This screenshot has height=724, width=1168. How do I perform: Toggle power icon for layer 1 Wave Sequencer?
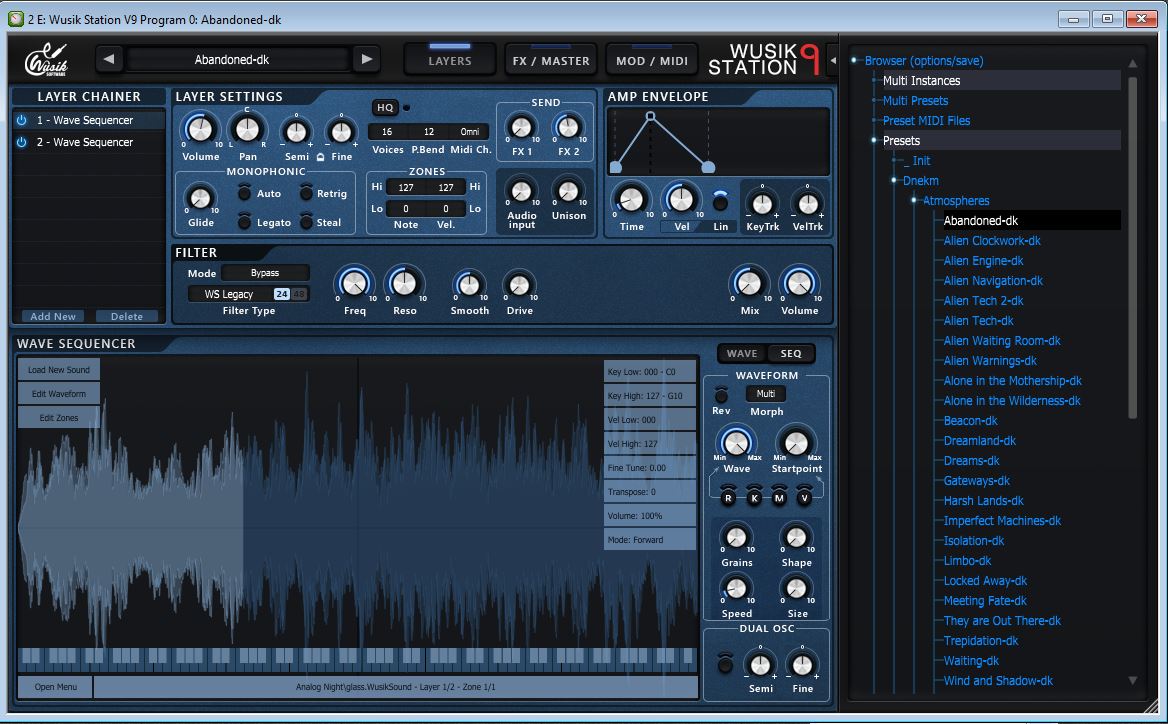(22, 120)
